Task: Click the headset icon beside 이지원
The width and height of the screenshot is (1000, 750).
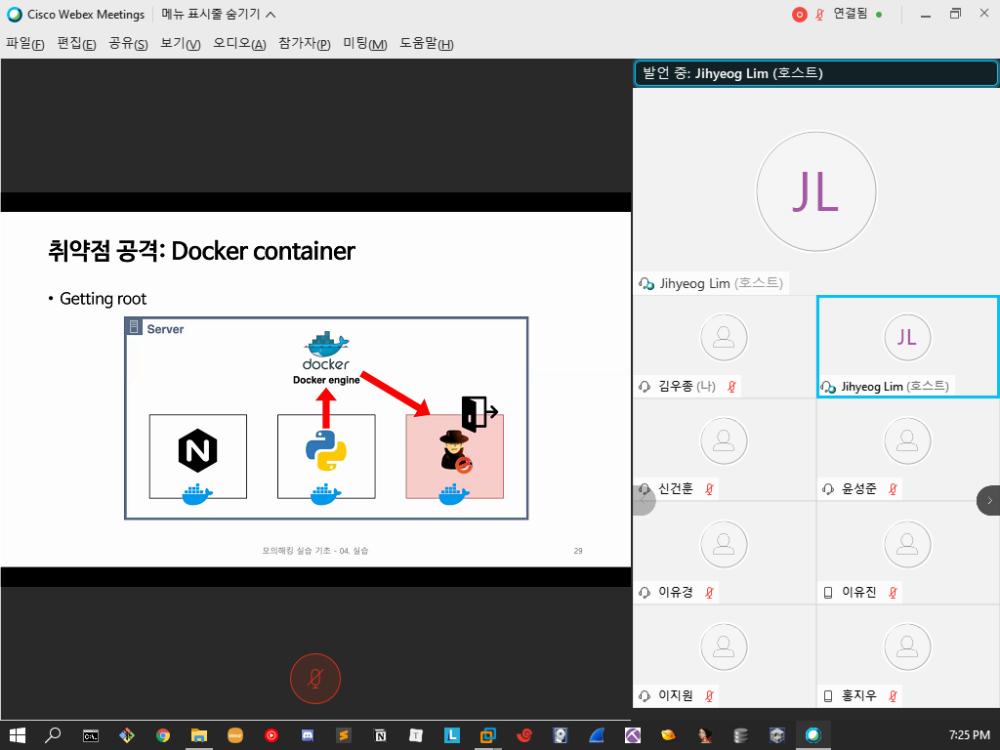Action: [645, 696]
